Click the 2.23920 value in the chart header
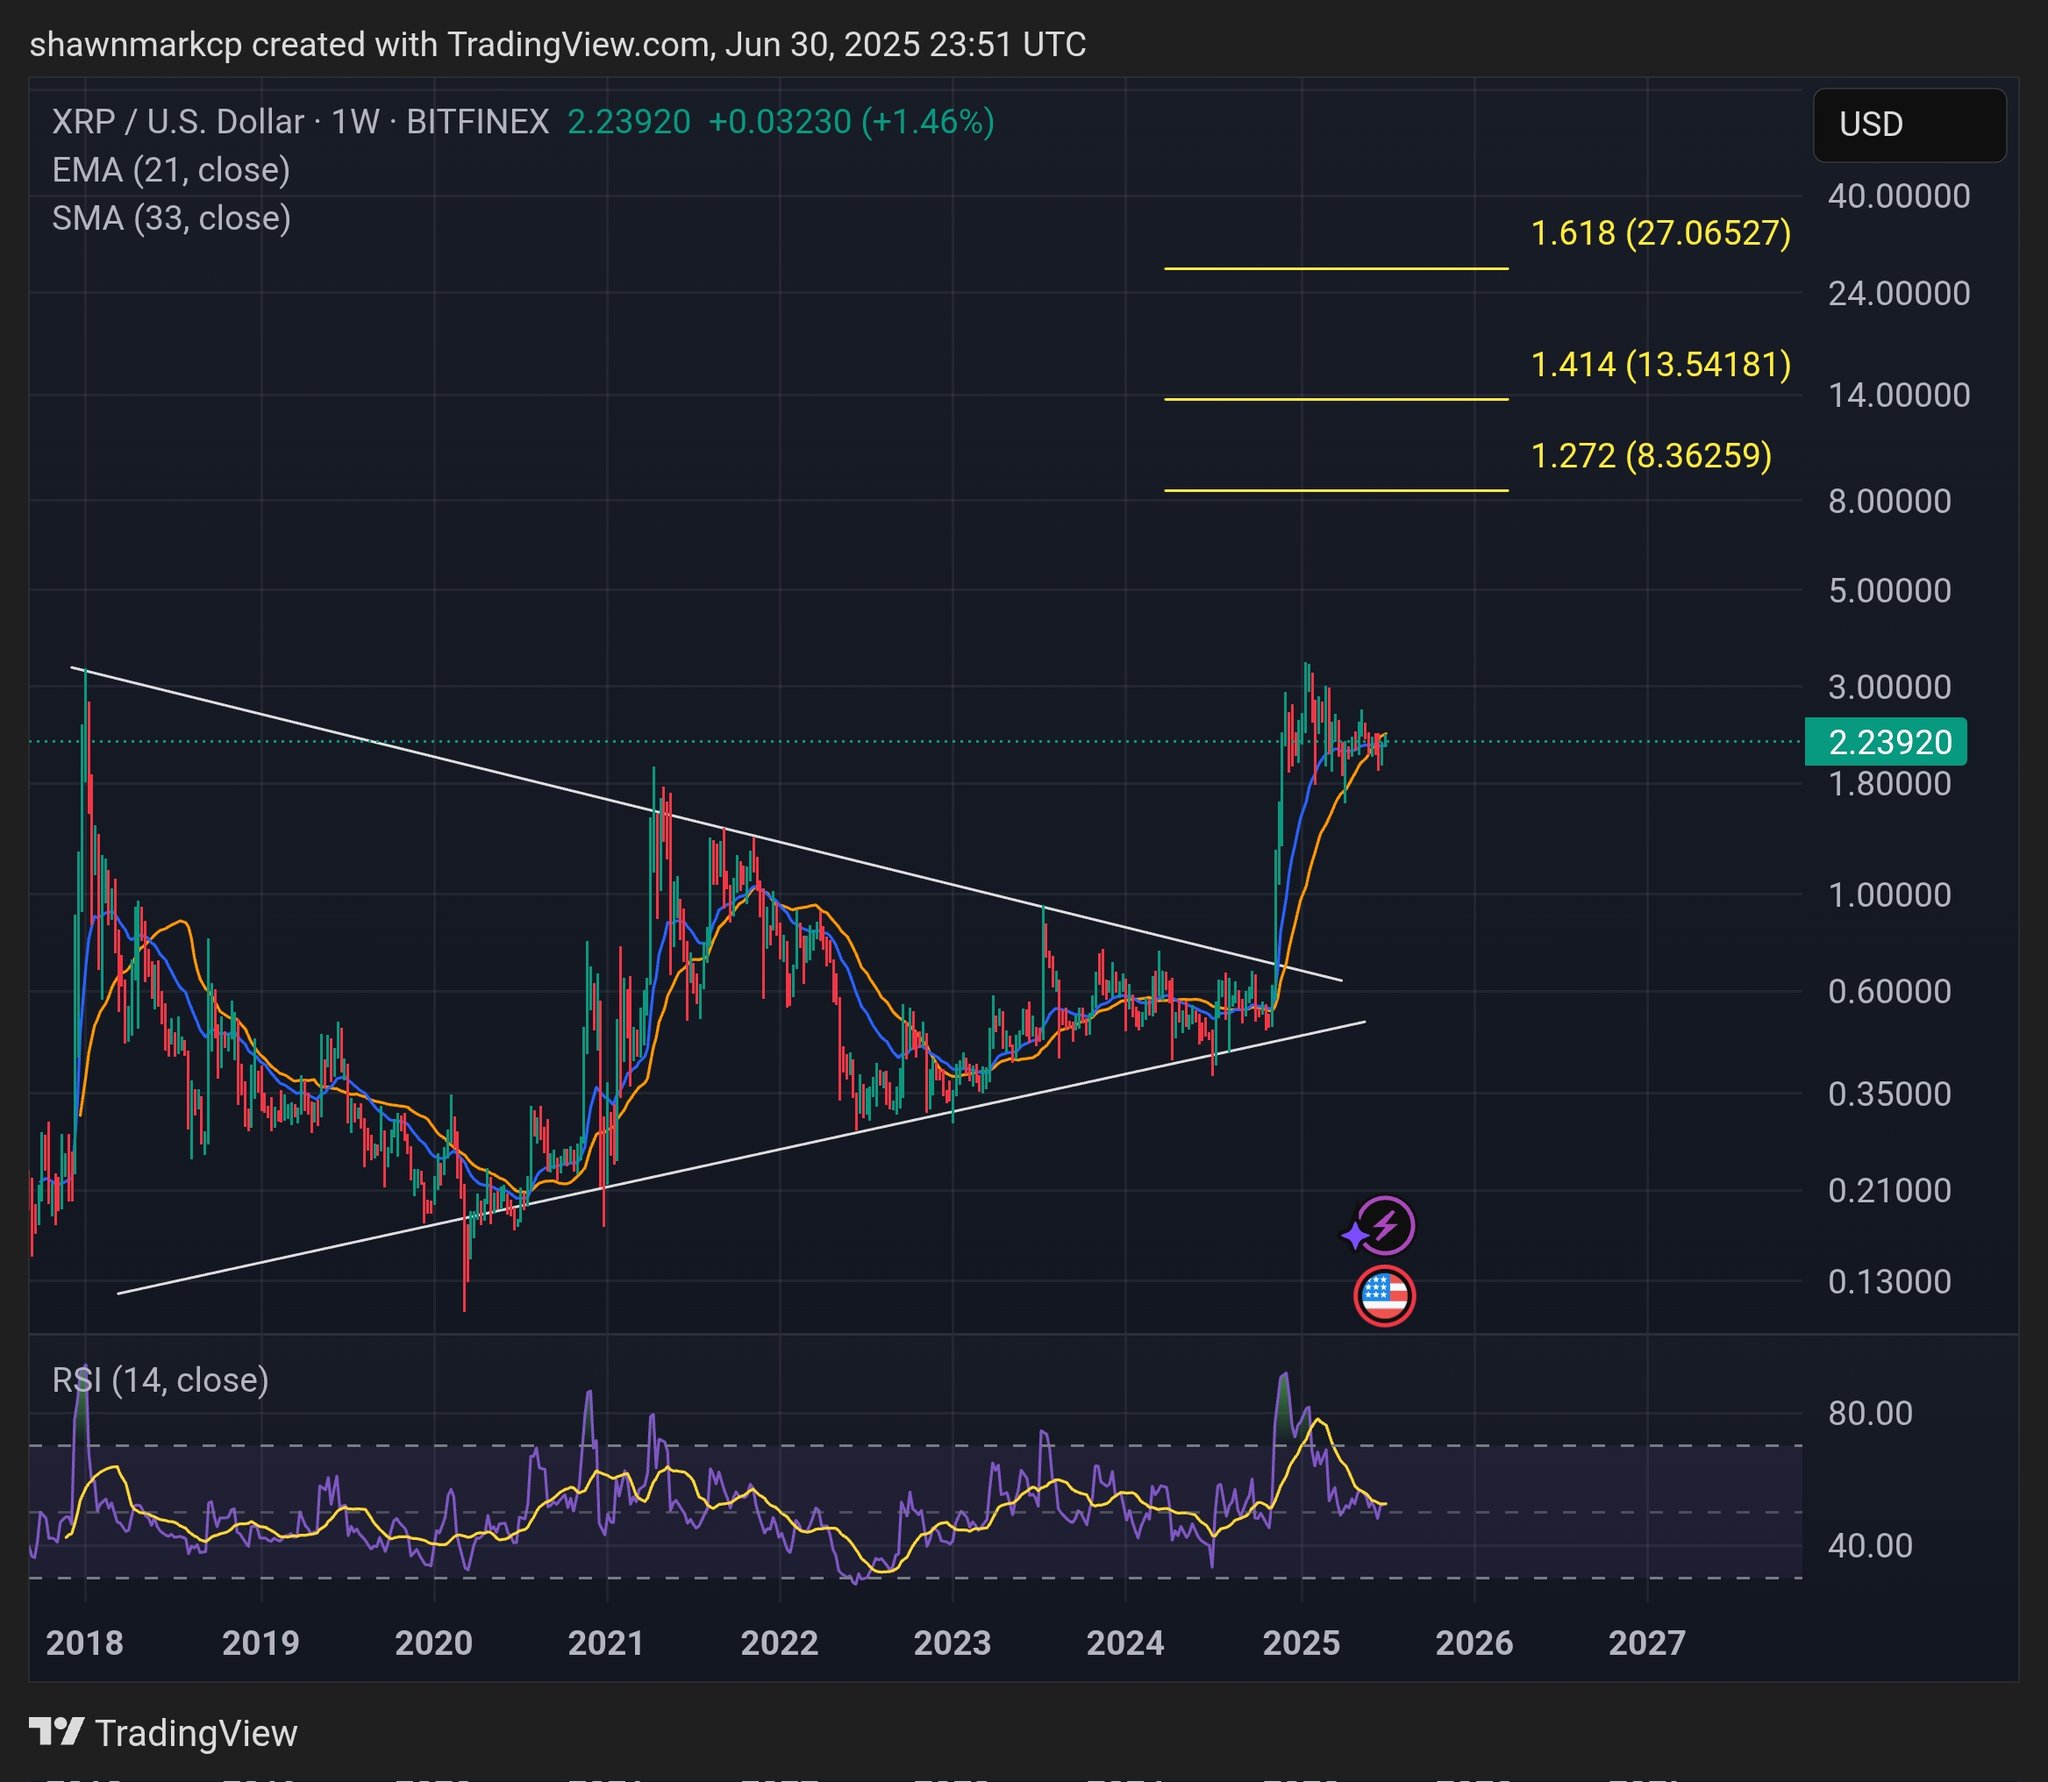2048x1782 pixels. (x=629, y=122)
